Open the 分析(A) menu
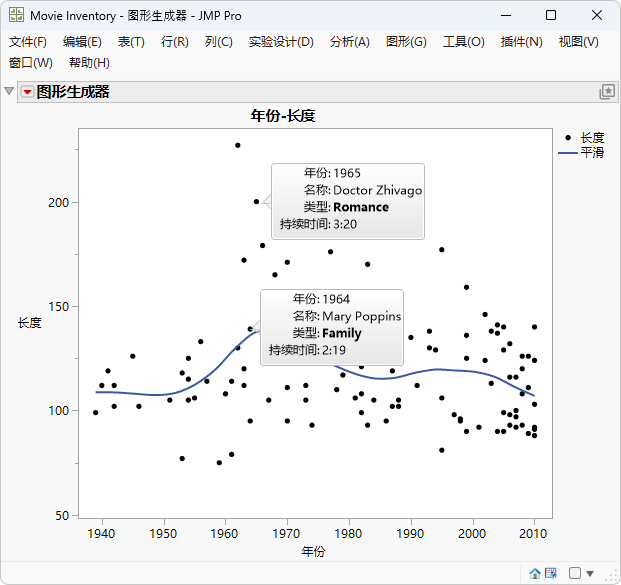Viewport: 621px width, 585px height. [x=350, y=42]
